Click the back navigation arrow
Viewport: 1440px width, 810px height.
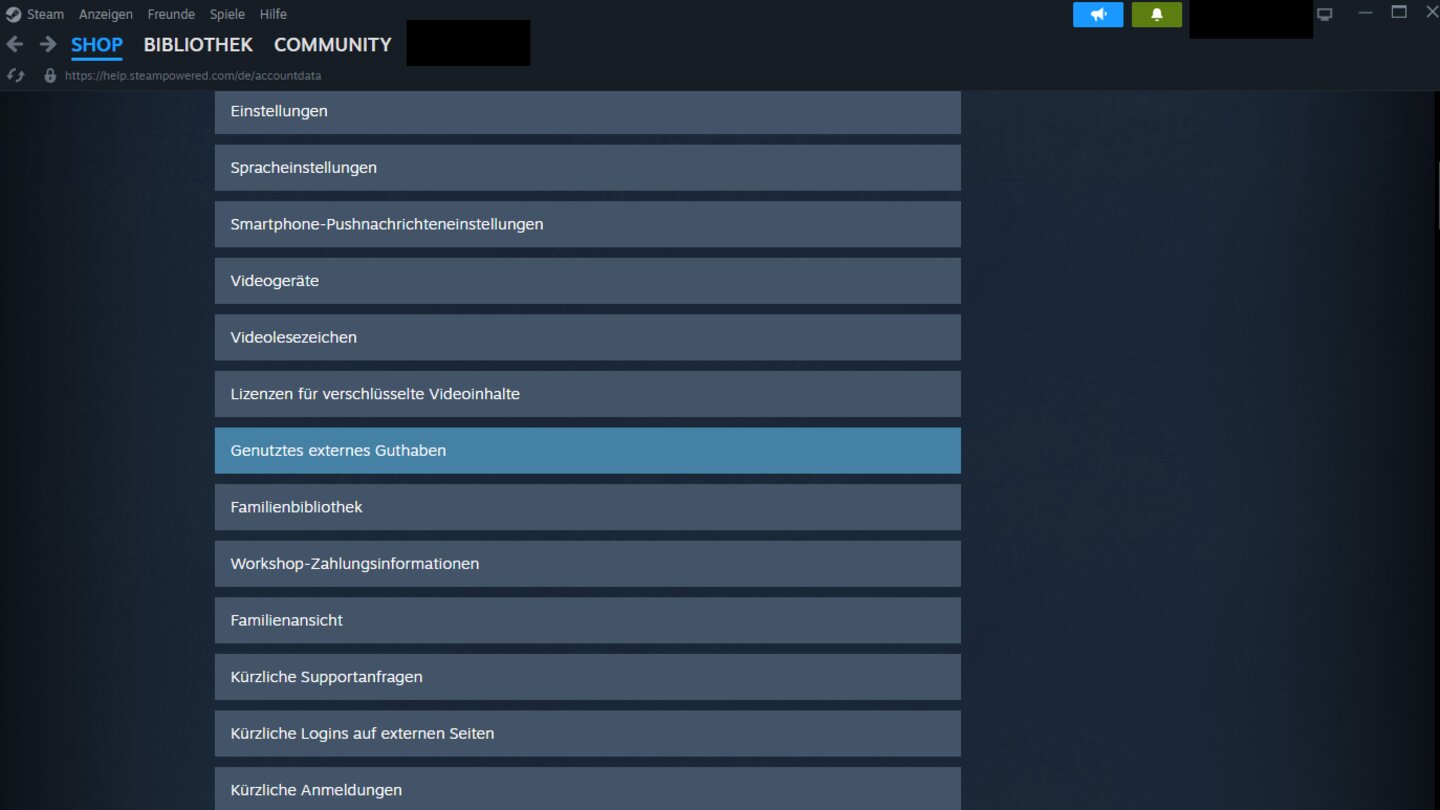(x=14, y=44)
